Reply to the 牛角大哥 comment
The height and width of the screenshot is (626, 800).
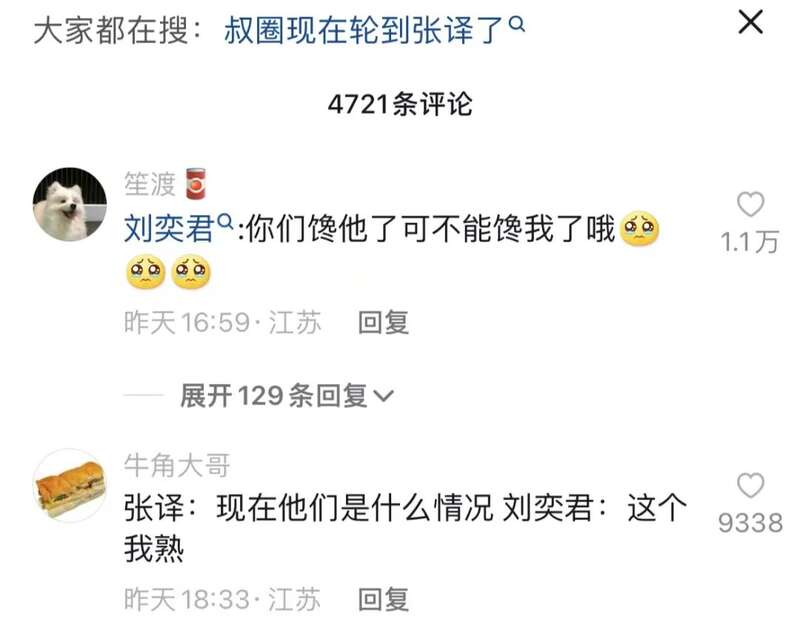pyautogui.click(x=383, y=599)
